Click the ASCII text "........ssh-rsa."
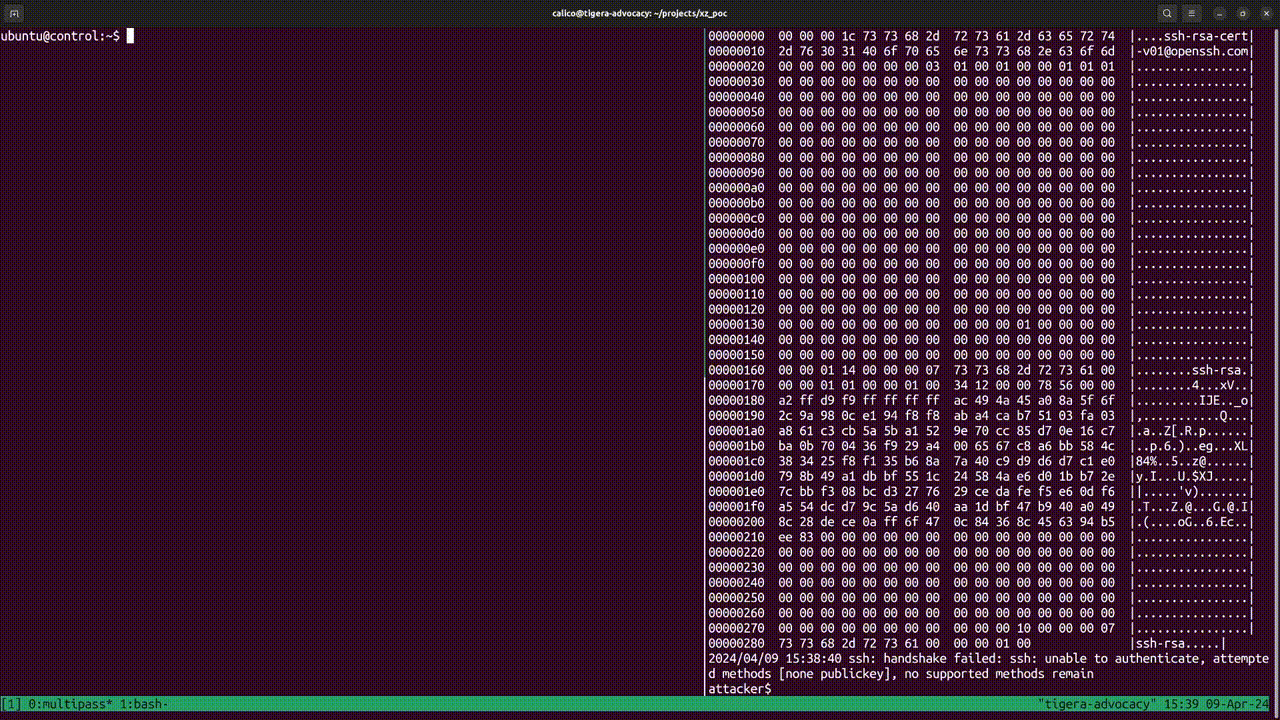The width and height of the screenshot is (1280, 720). [x=1191, y=370]
